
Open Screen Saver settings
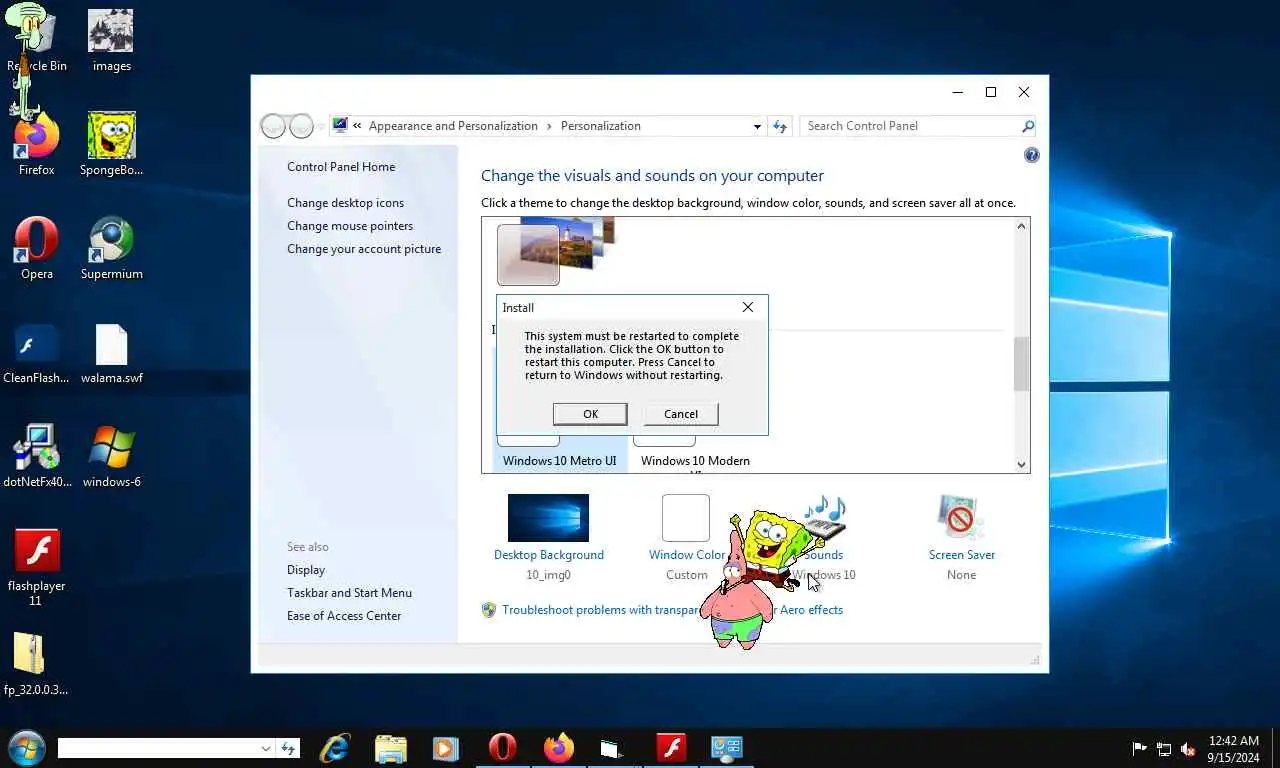tap(961, 538)
